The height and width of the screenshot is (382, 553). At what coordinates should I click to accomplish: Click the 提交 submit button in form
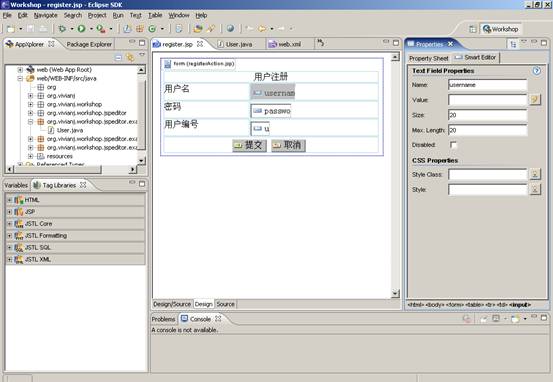(249, 145)
